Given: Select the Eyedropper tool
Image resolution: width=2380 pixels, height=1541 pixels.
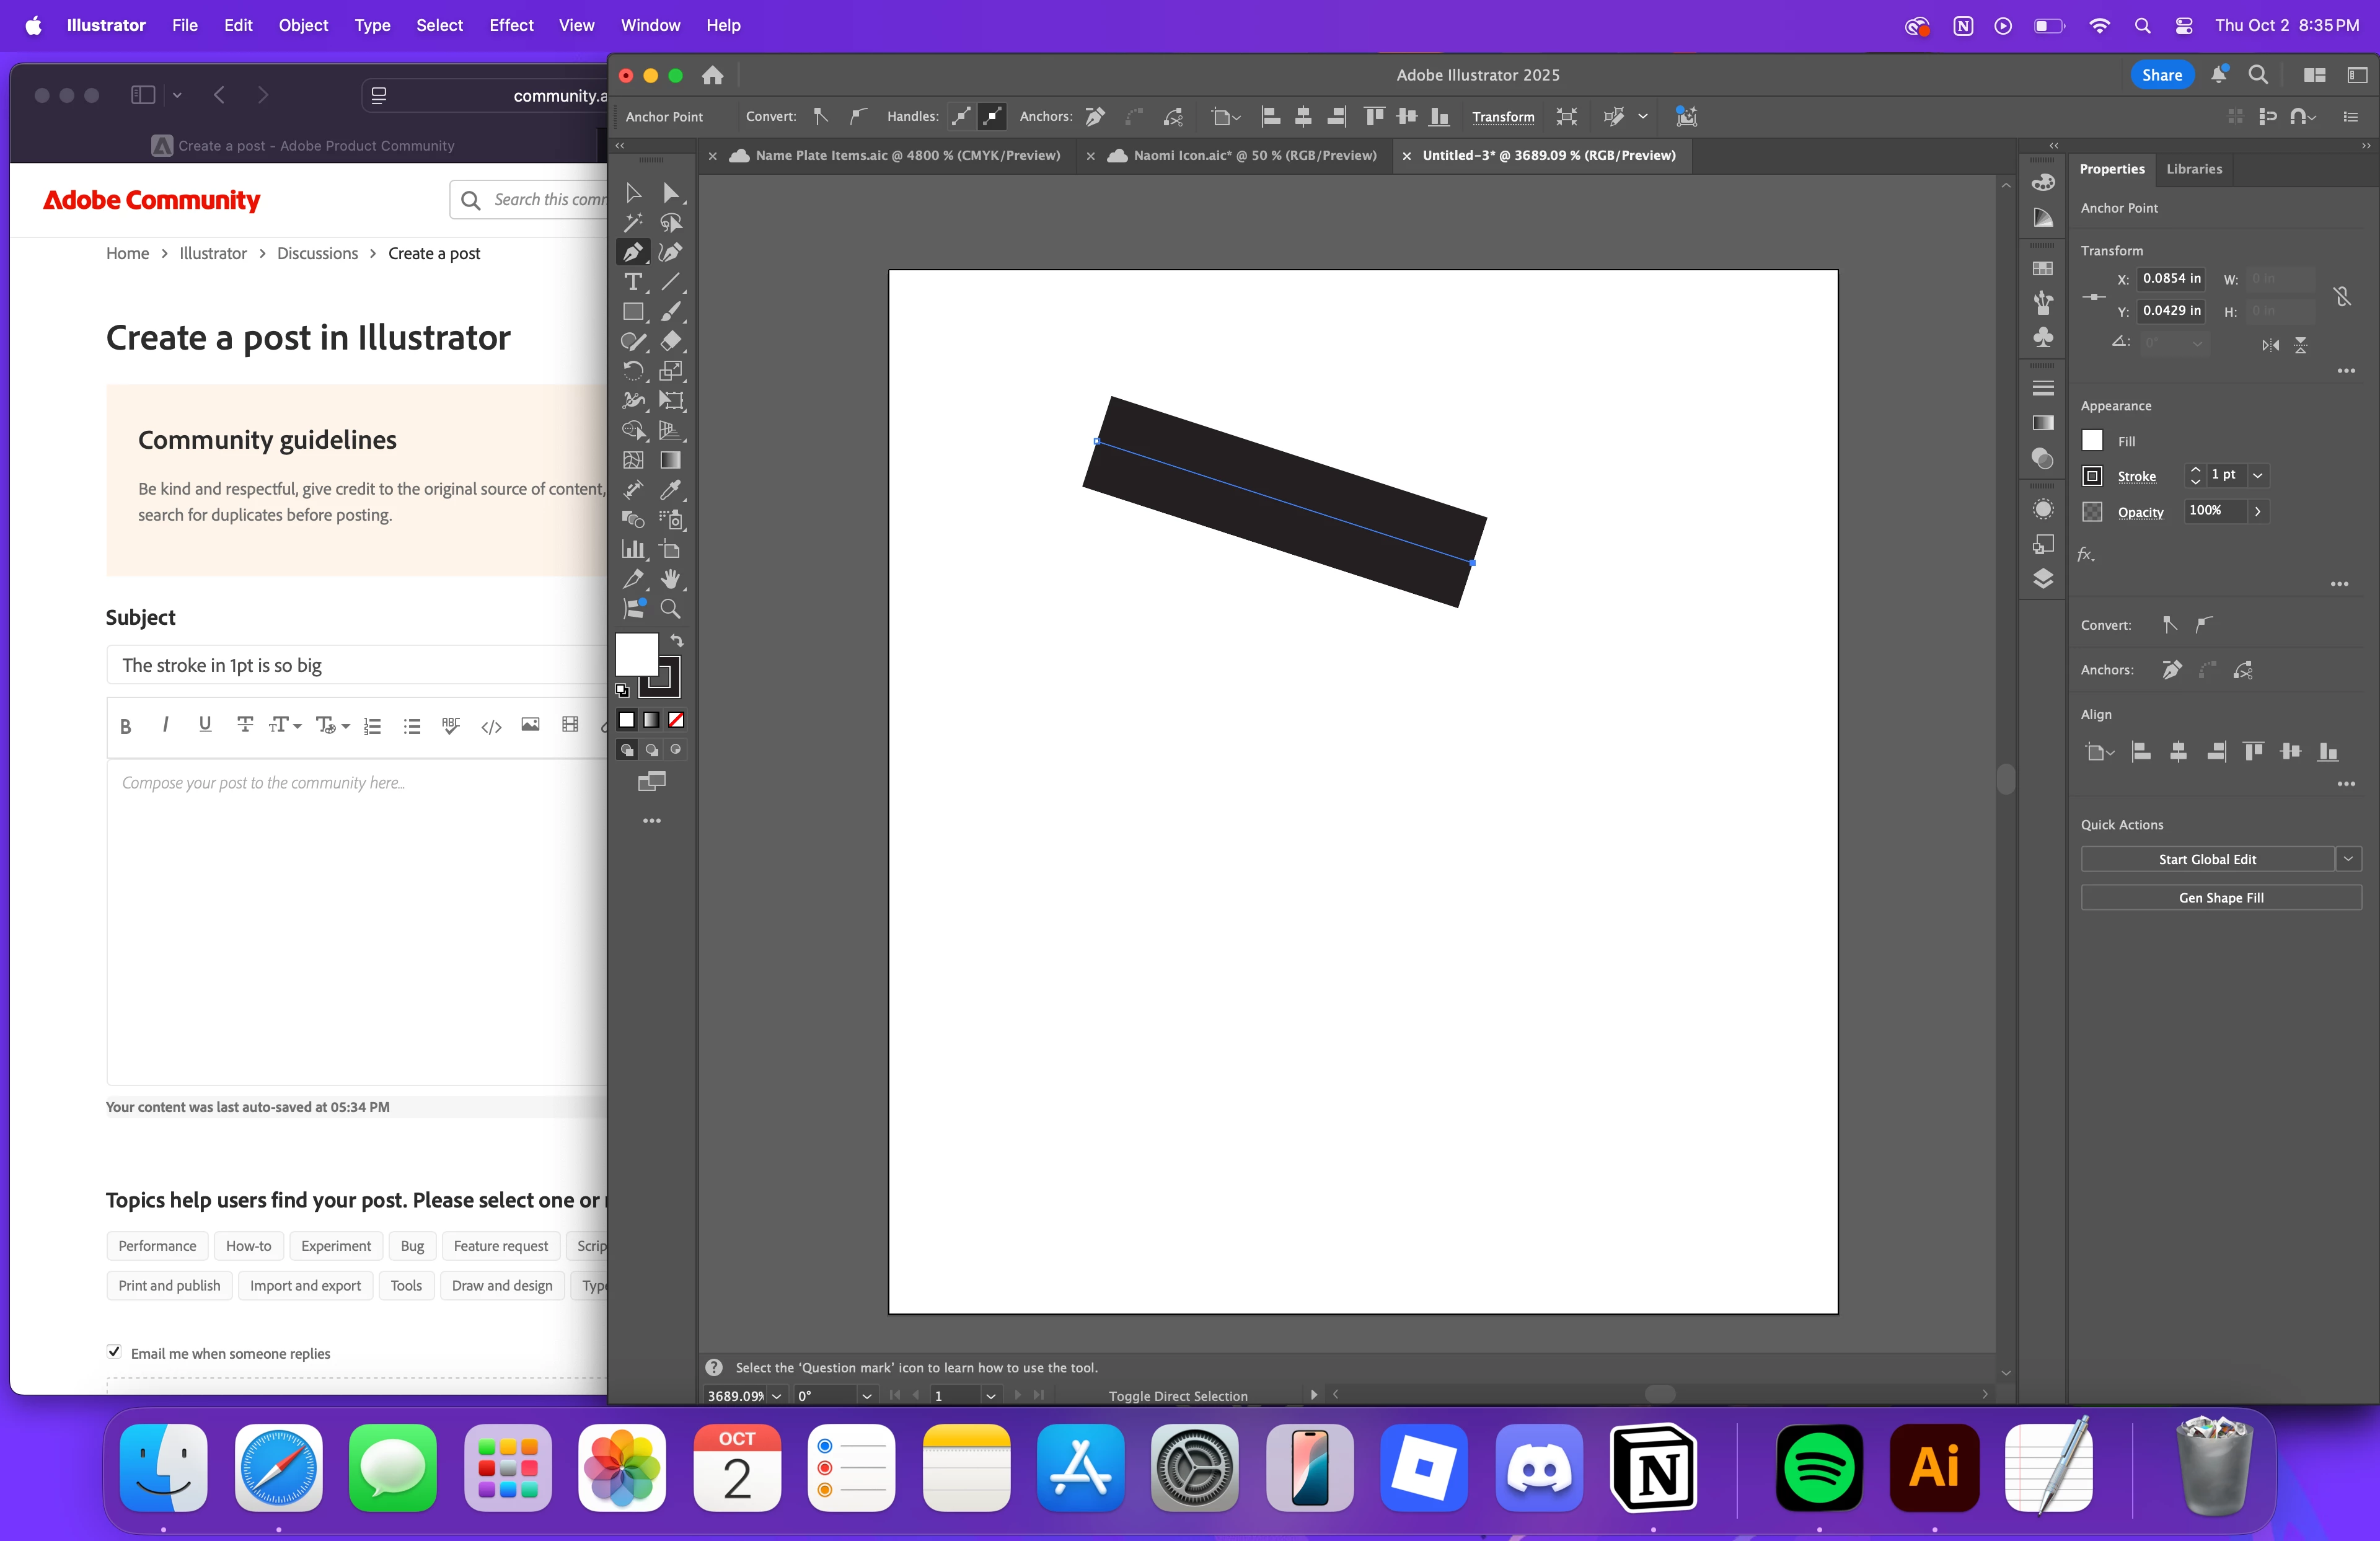Looking at the screenshot, I should [671, 490].
